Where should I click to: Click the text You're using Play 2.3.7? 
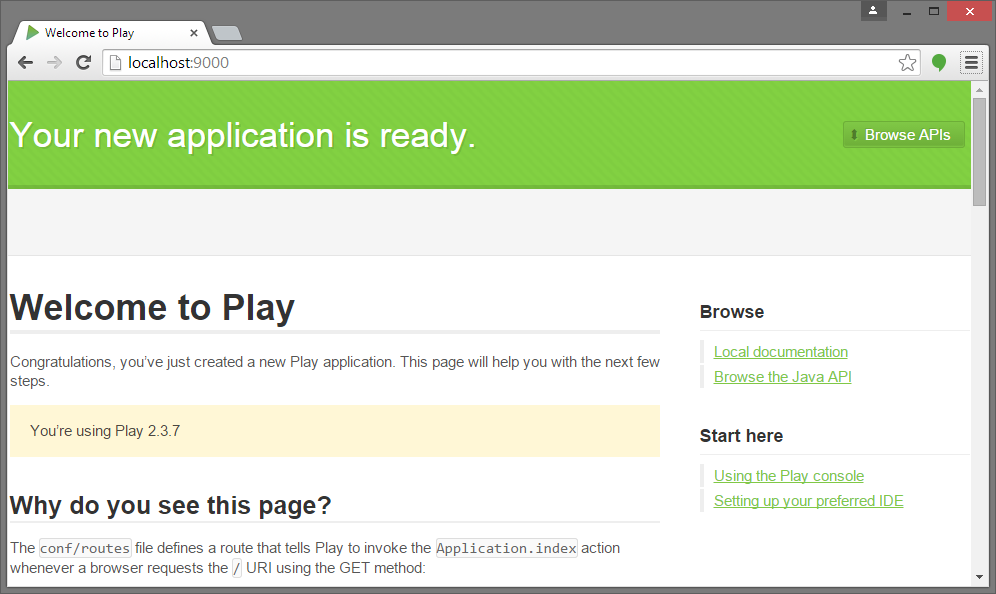105,431
